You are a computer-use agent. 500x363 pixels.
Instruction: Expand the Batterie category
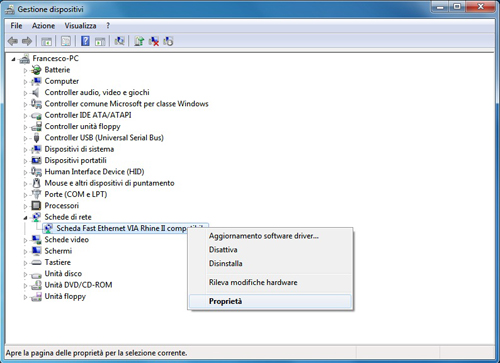pos(25,70)
